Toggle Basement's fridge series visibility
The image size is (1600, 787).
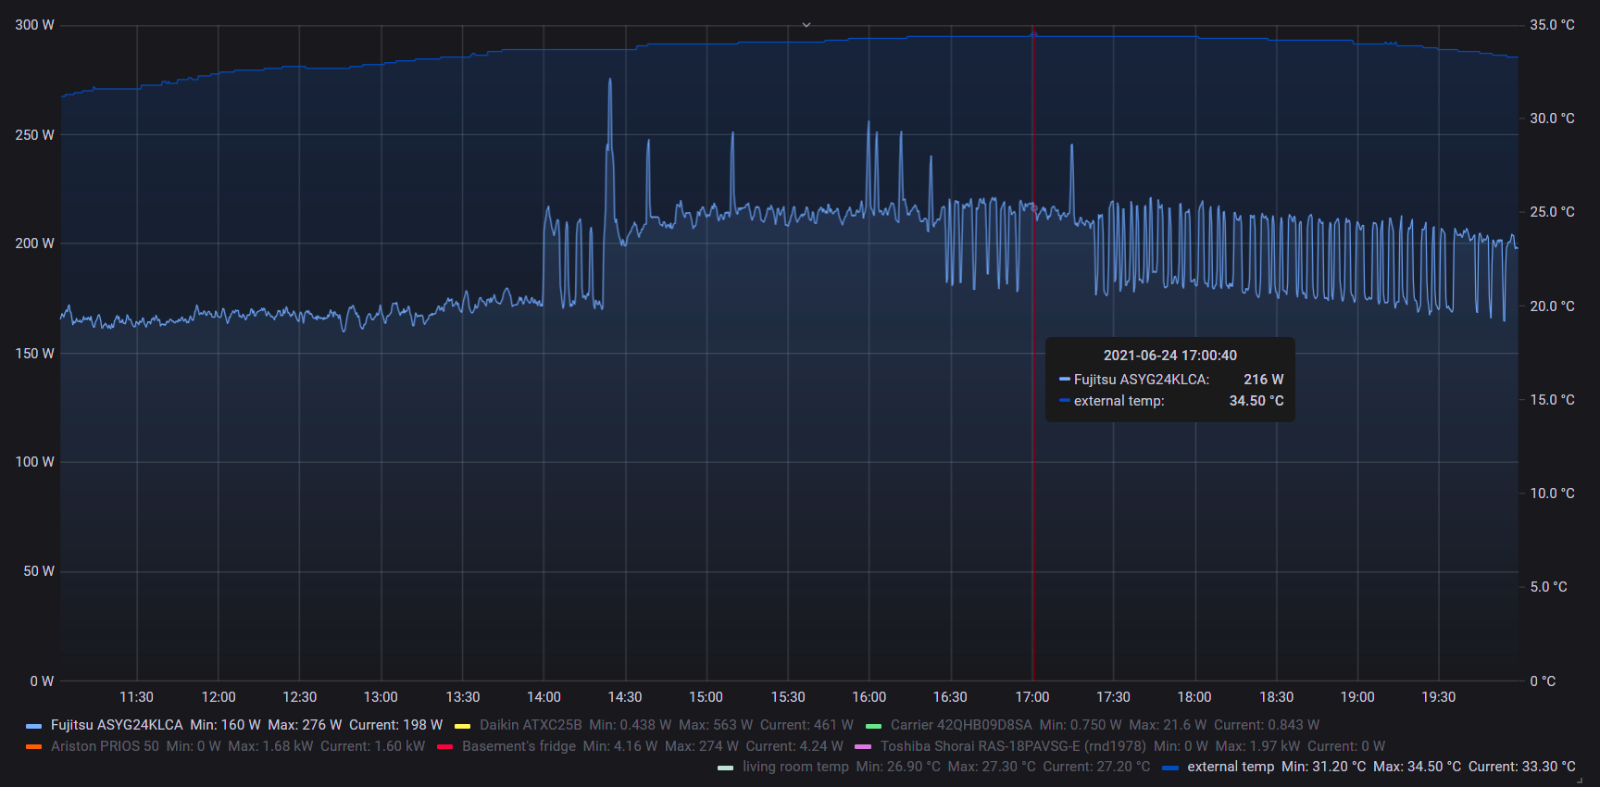point(519,746)
